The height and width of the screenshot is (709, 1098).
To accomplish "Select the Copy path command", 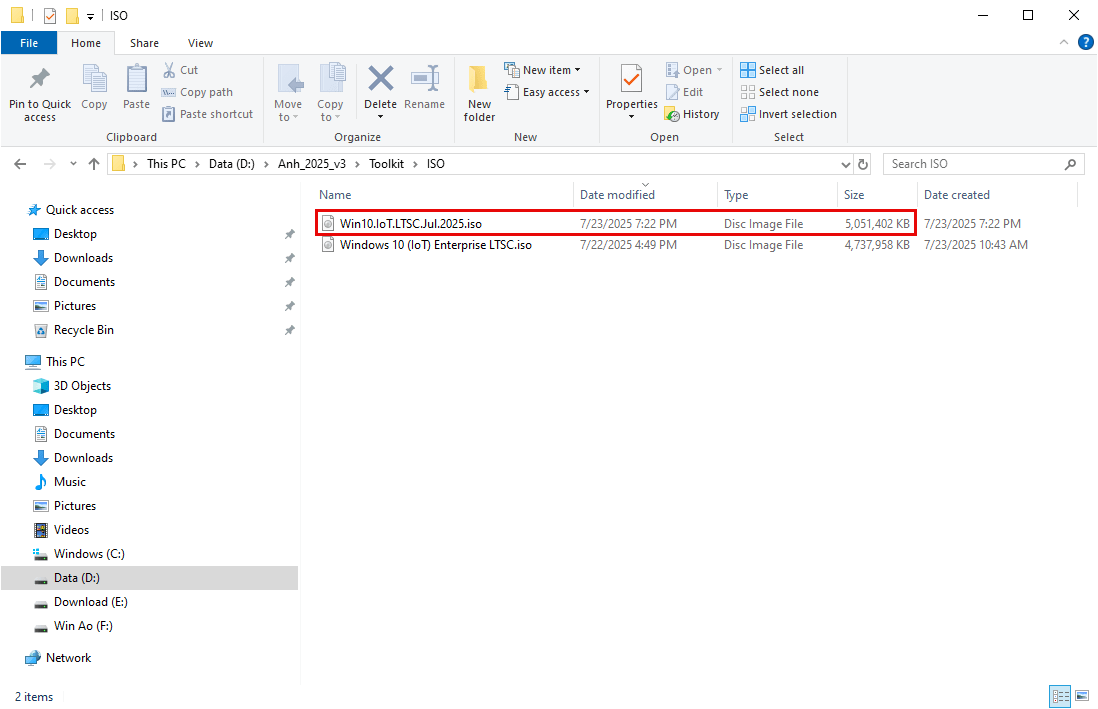I will pos(197,92).
